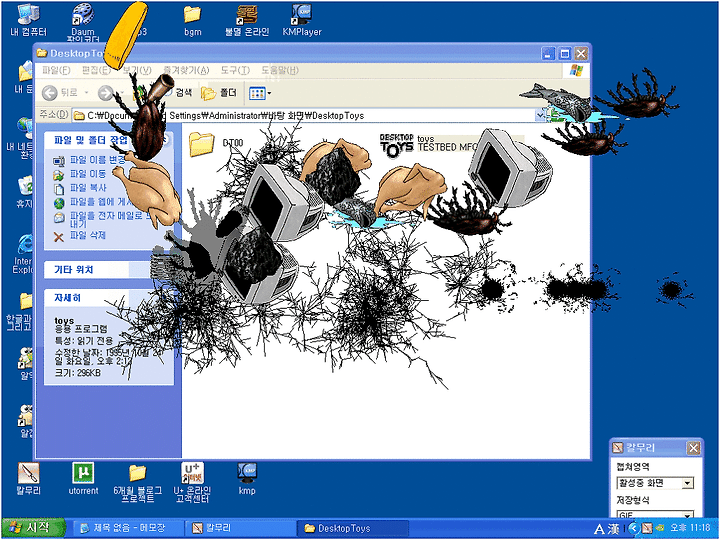
Task: Click the Windows flag logo in Explorer
Action: pyautogui.click(x=576, y=70)
